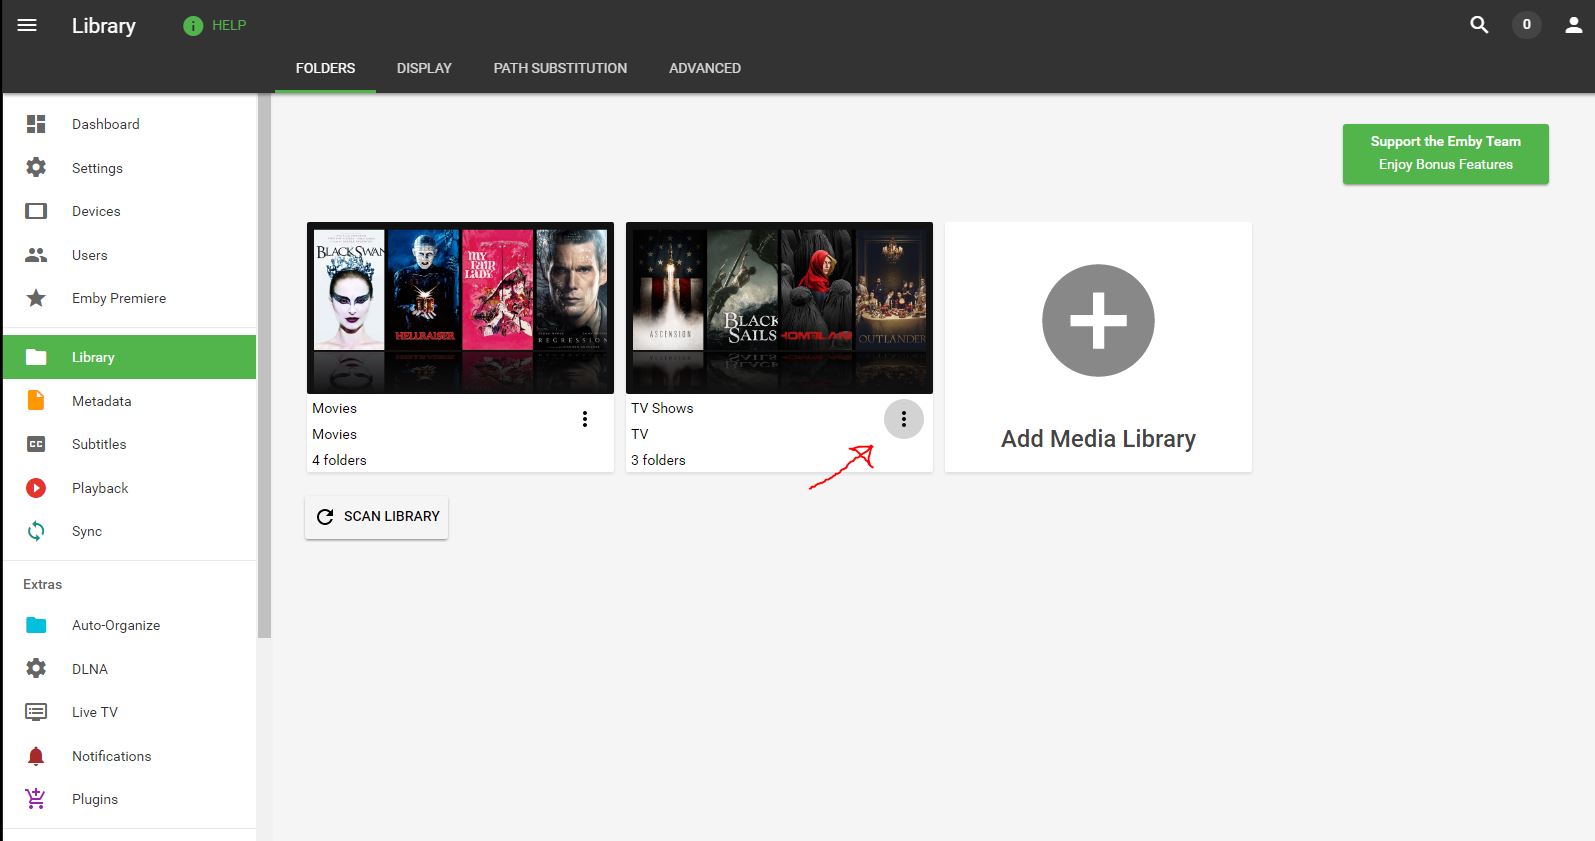1595x841 pixels.
Task: Select Devices in the sidebar
Action: tap(130, 211)
